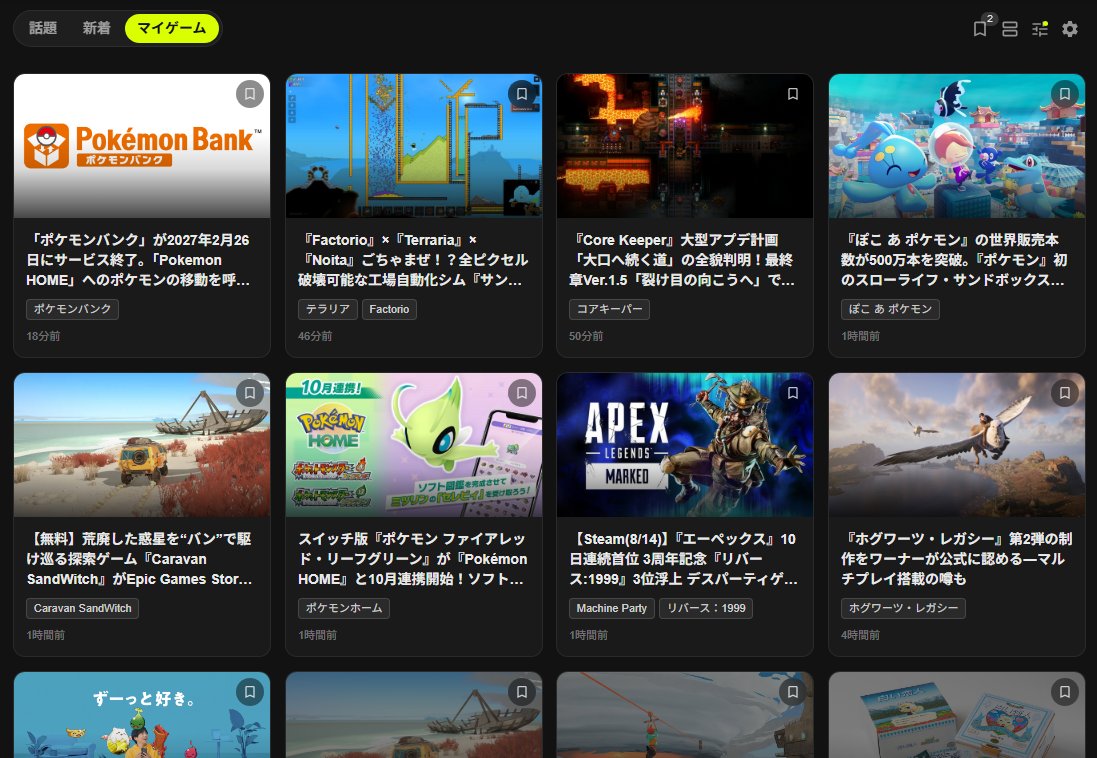Filter by the ポケモンバンク tag

click(x=73, y=309)
